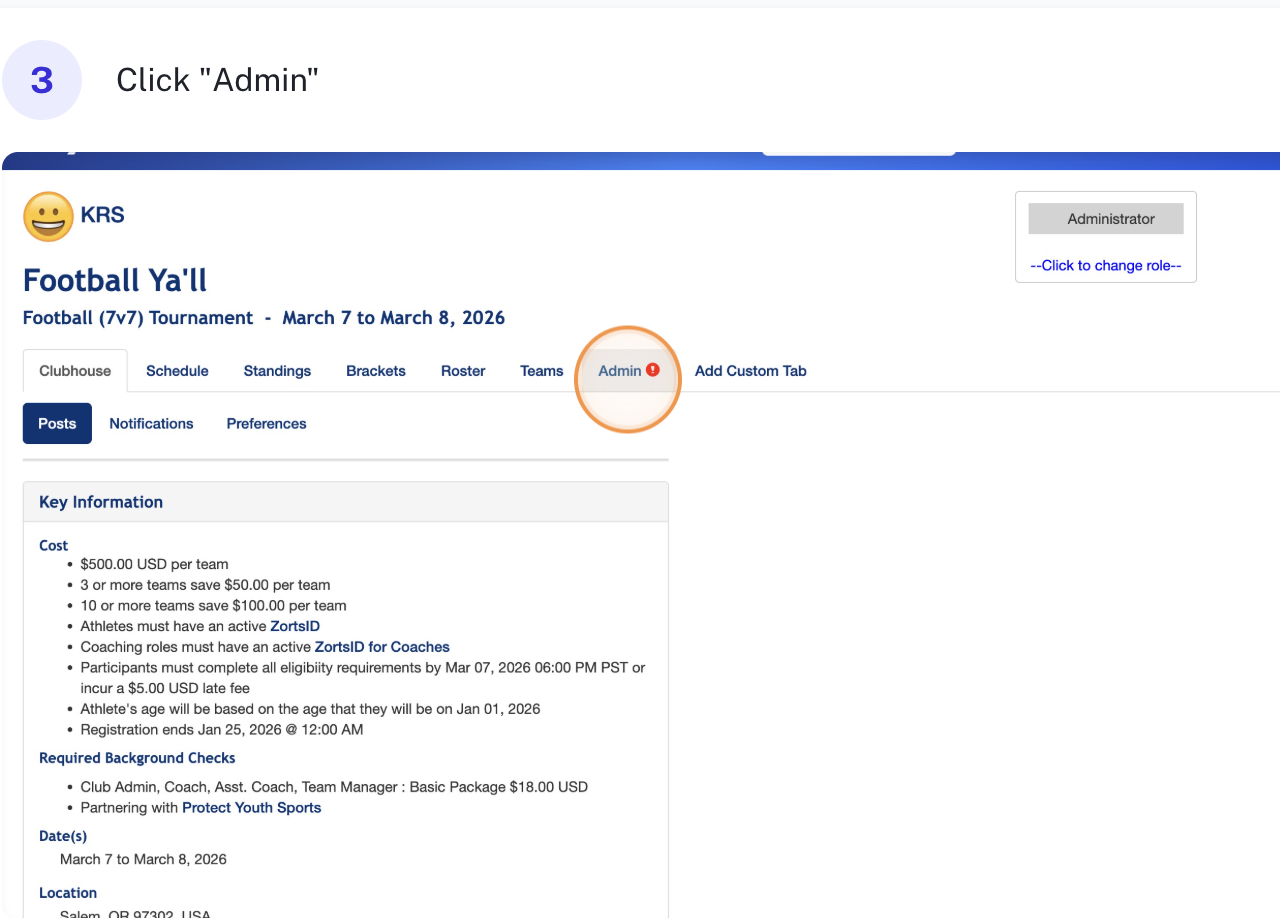Click the Administrator role button

click(x=1105, y=218)
